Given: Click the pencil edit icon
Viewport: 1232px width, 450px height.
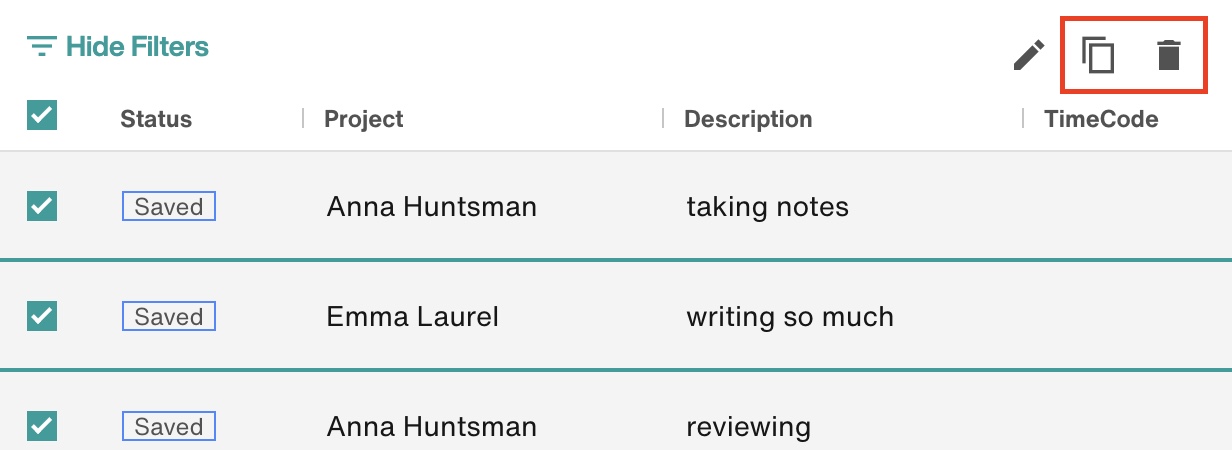Looking at the screenshot, I should tap(1029, 55).
